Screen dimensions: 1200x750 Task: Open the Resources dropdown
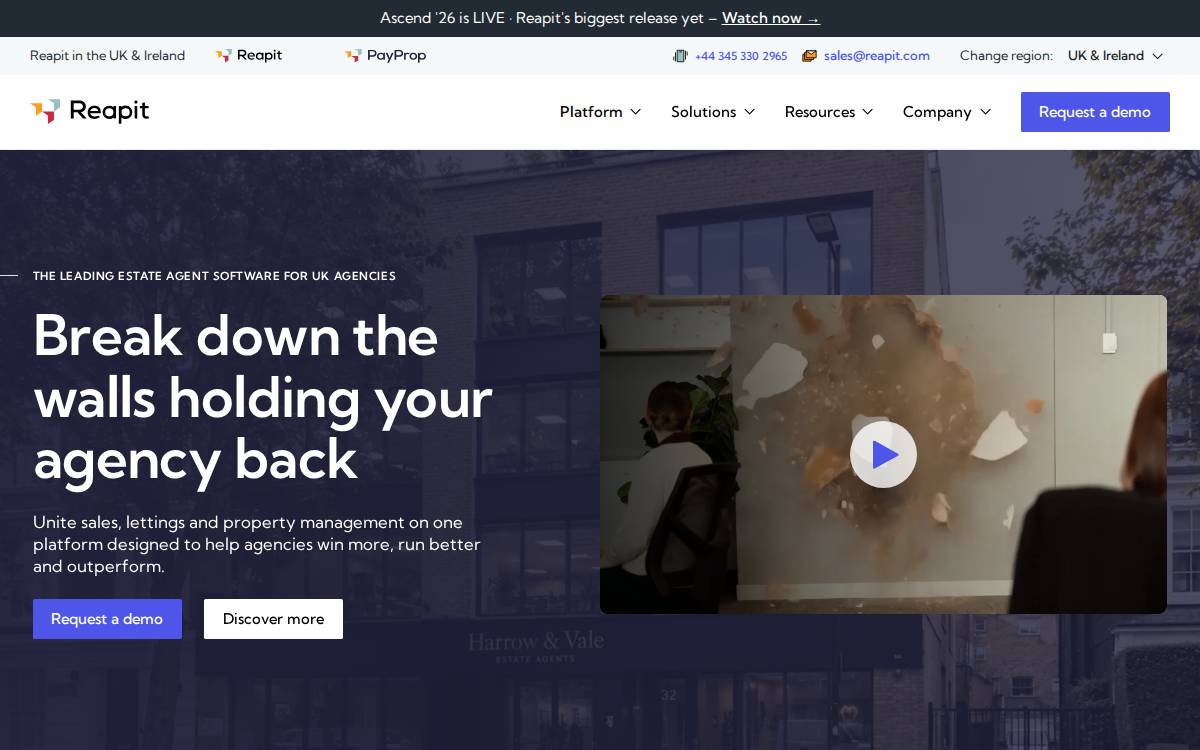click(x=829, y=112)
